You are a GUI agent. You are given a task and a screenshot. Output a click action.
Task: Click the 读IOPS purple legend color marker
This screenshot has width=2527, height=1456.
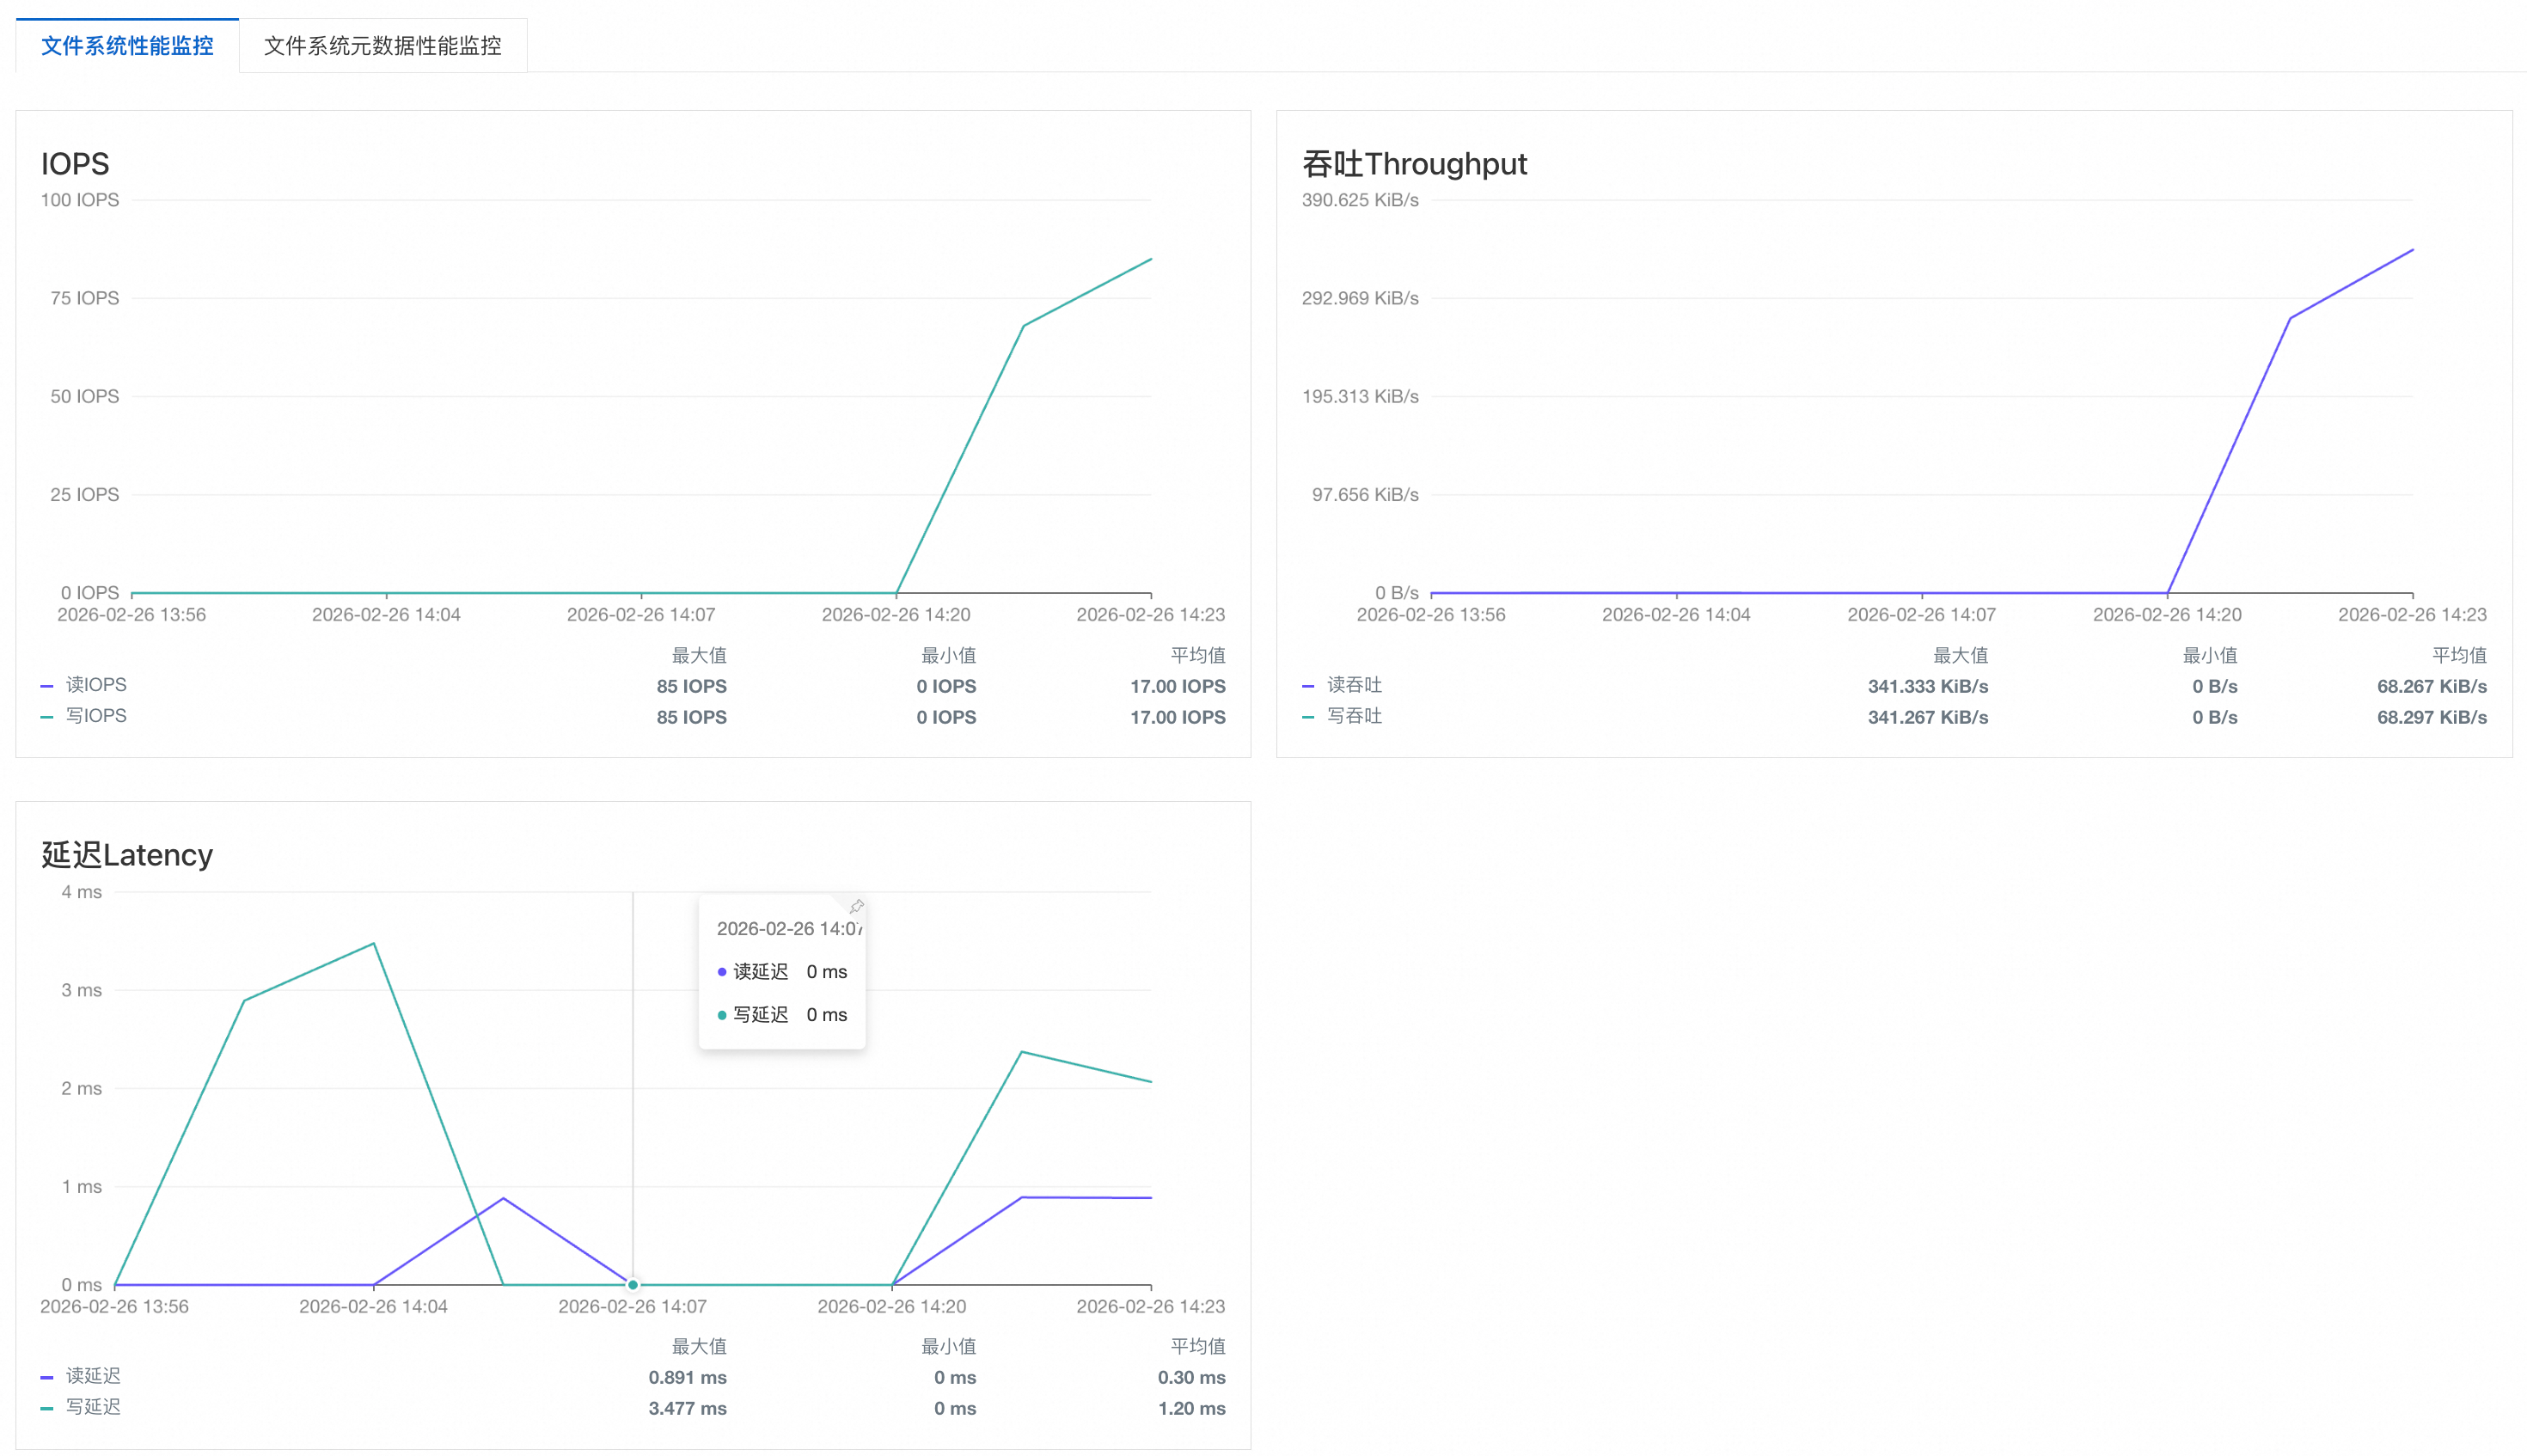click(x=47, y=686)
